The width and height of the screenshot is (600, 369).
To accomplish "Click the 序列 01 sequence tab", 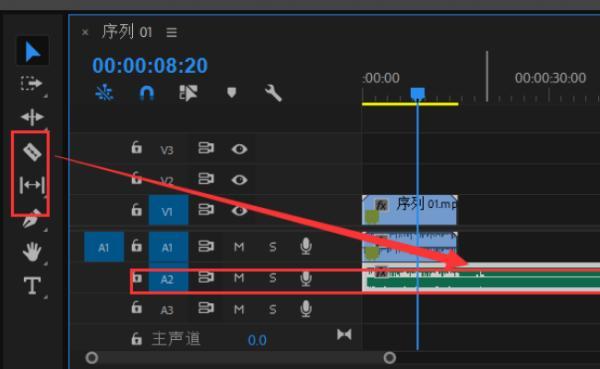I will (x=127, y=31).
